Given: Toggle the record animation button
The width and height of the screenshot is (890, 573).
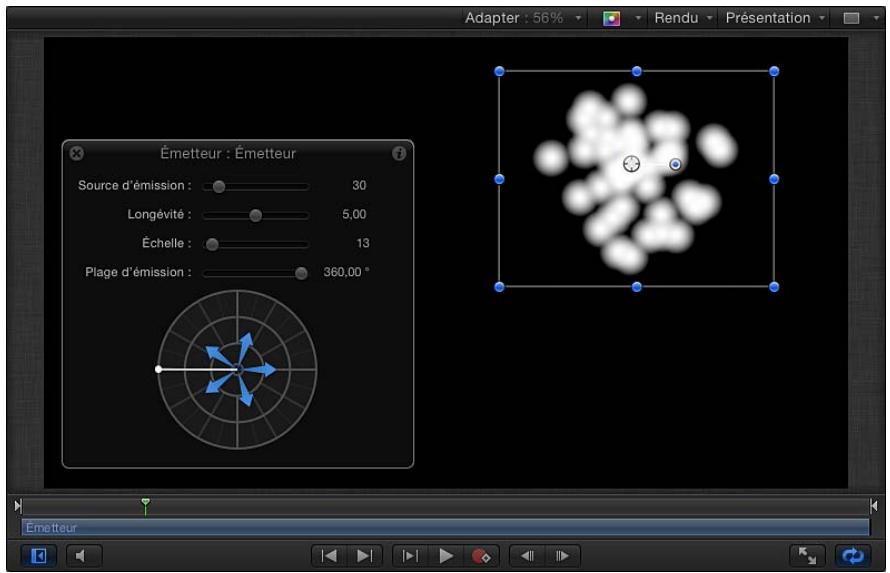Looking at the screenshot, I should pyautogui.click(x=481, y=556).
